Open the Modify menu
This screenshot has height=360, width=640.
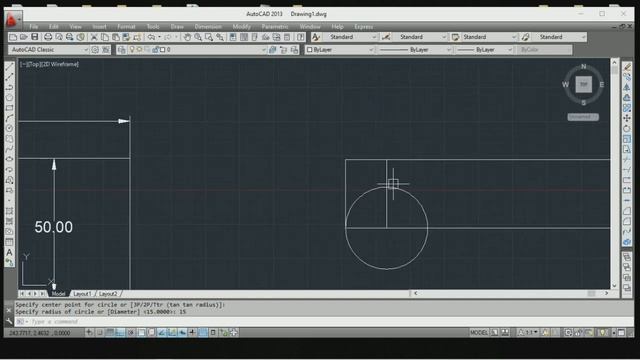tap(242, 27)
